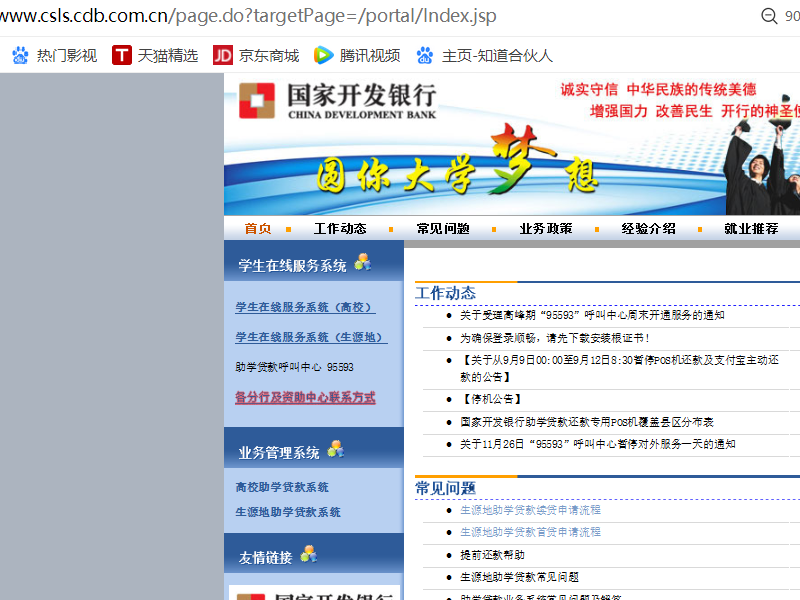The image size is (800, 600).
Task: Open 腾讯视频 via the play icon
Action: pos(323,55)
